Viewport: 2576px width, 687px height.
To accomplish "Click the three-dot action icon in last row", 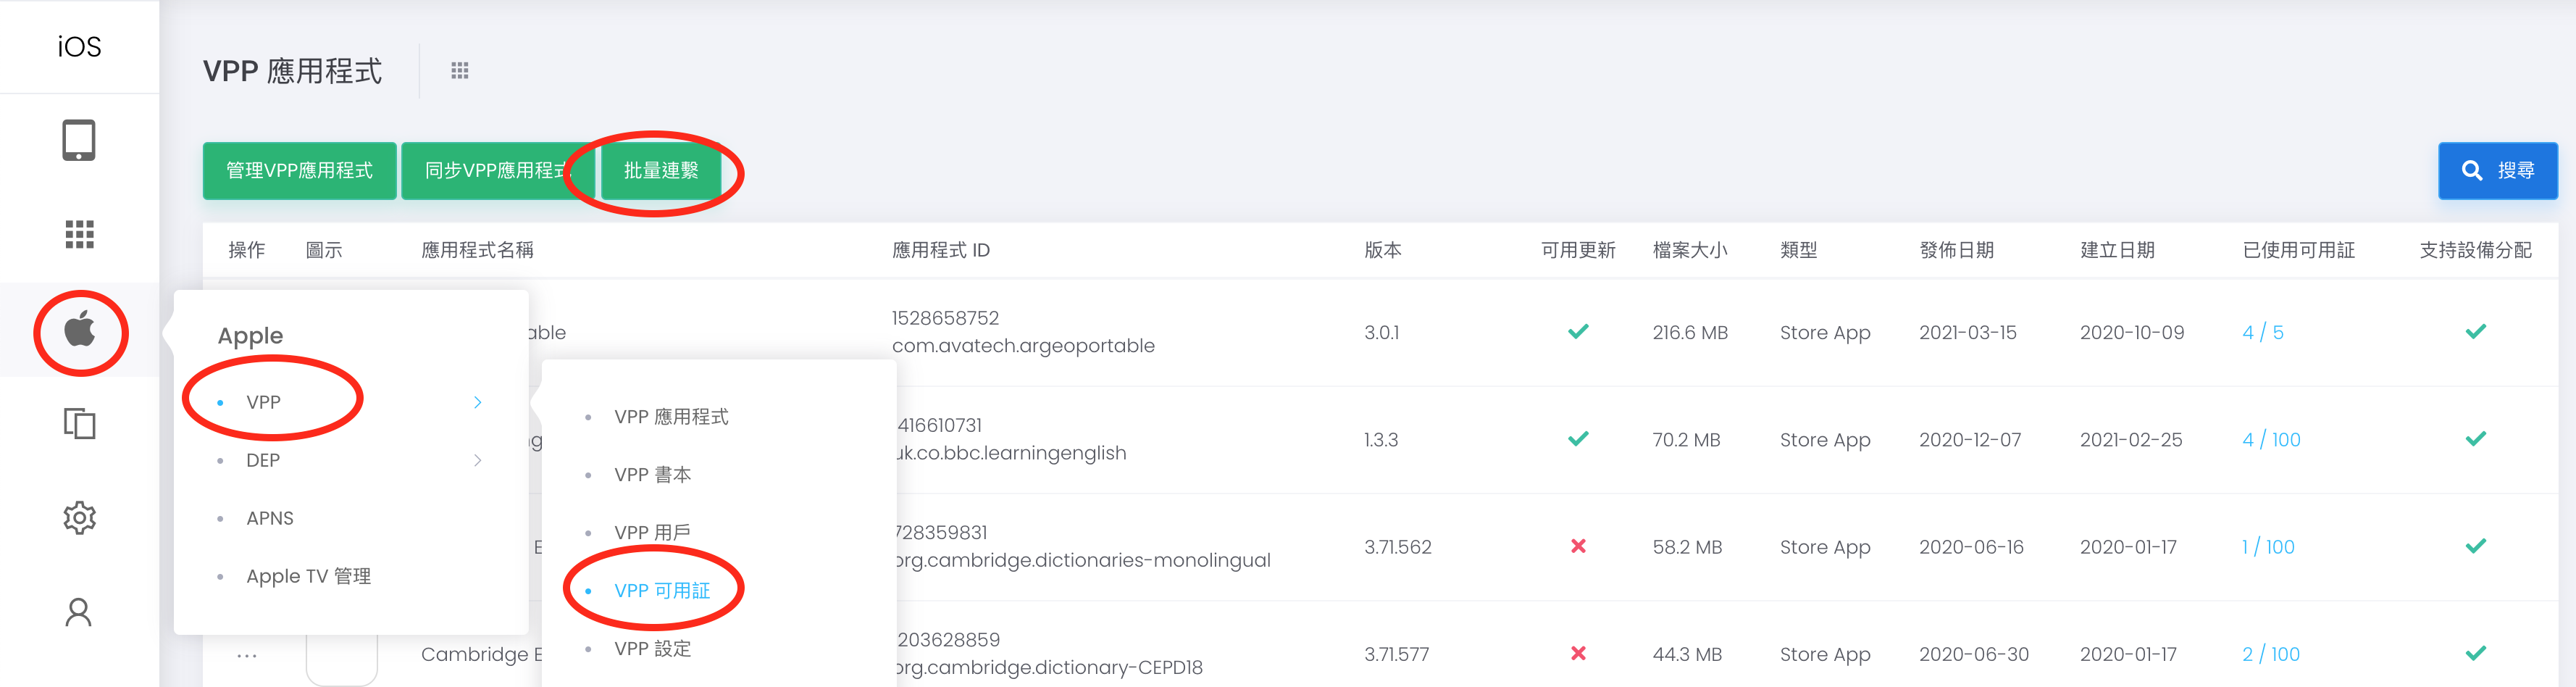I will tap(247, 655).
